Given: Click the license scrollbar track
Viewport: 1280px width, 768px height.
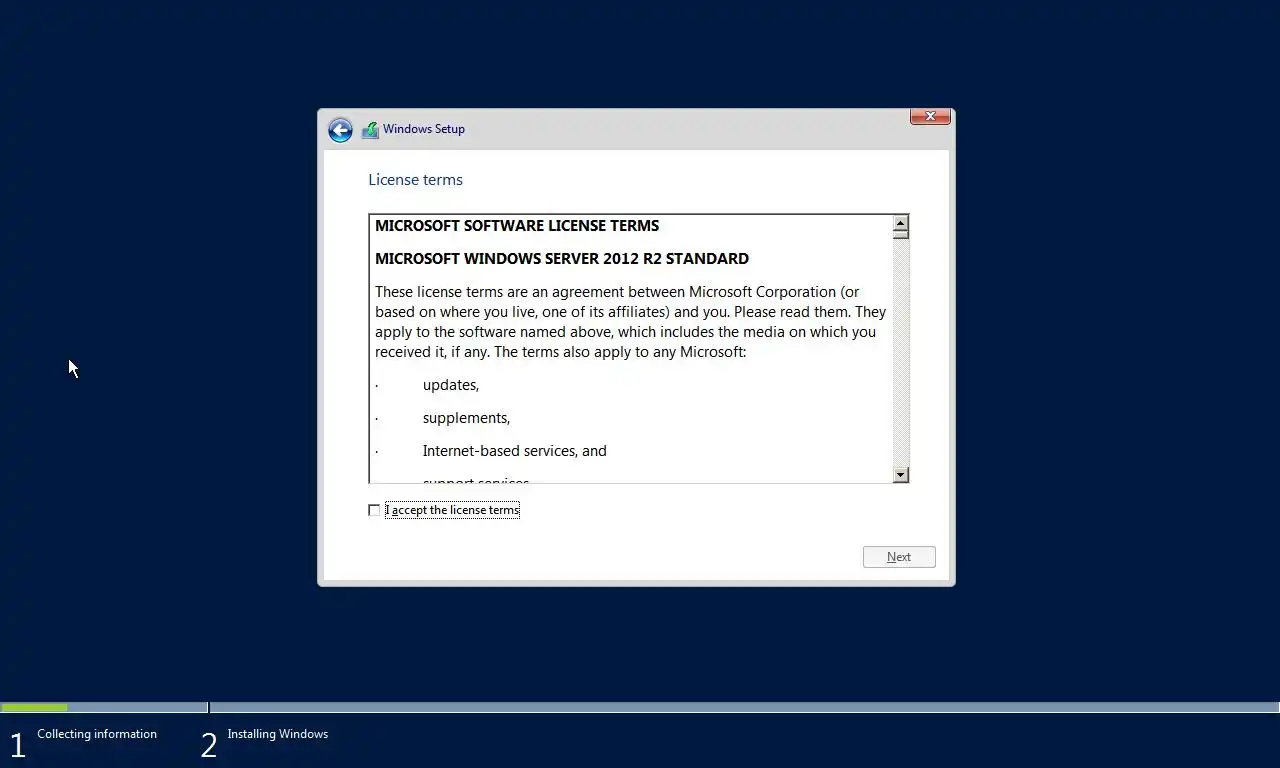Looking at the screenshot, I should point(901,352).
